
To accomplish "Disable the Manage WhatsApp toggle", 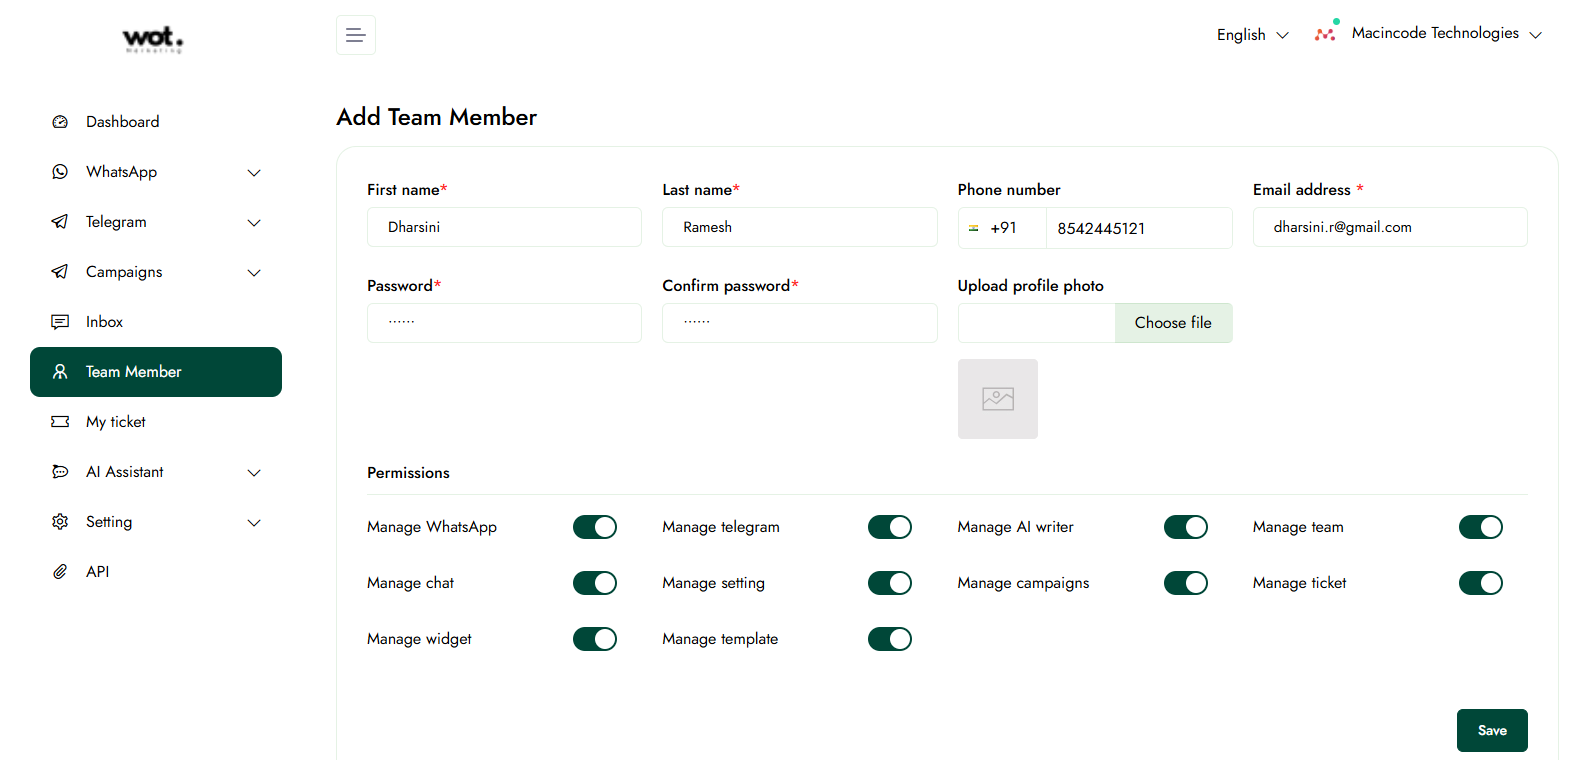I will point(594,527).
